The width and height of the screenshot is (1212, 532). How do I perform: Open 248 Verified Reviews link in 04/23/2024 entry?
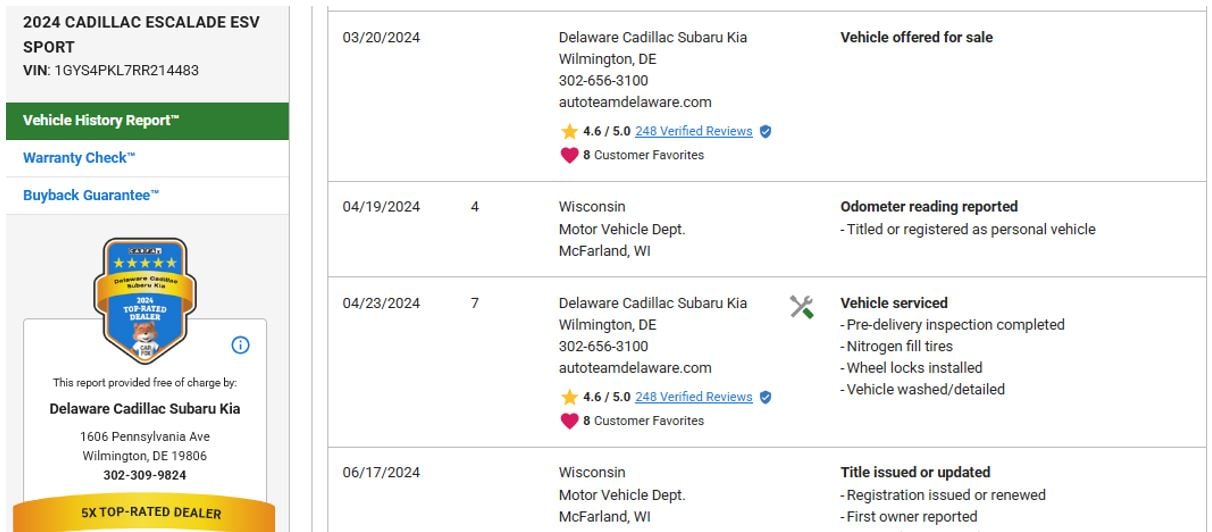[x=693, y=397]
